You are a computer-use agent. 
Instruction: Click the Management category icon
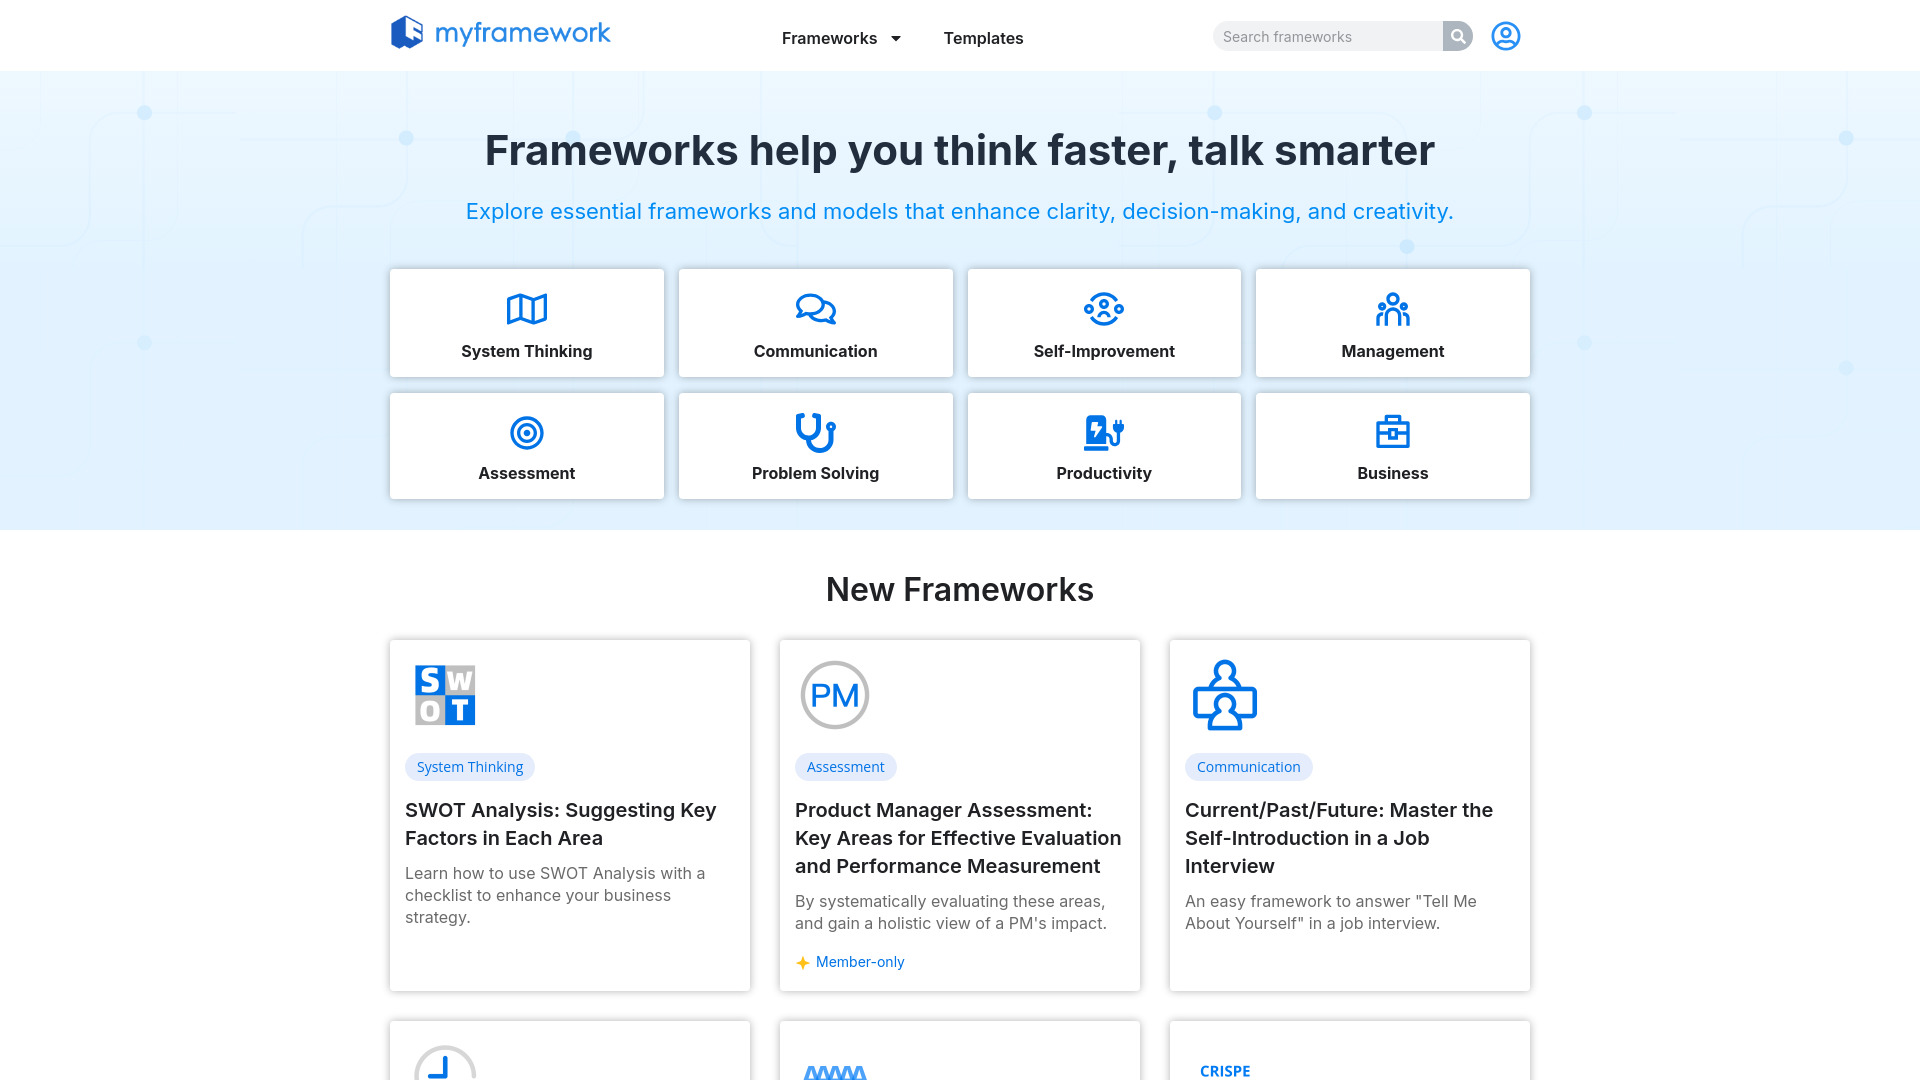coord(1391,309)
